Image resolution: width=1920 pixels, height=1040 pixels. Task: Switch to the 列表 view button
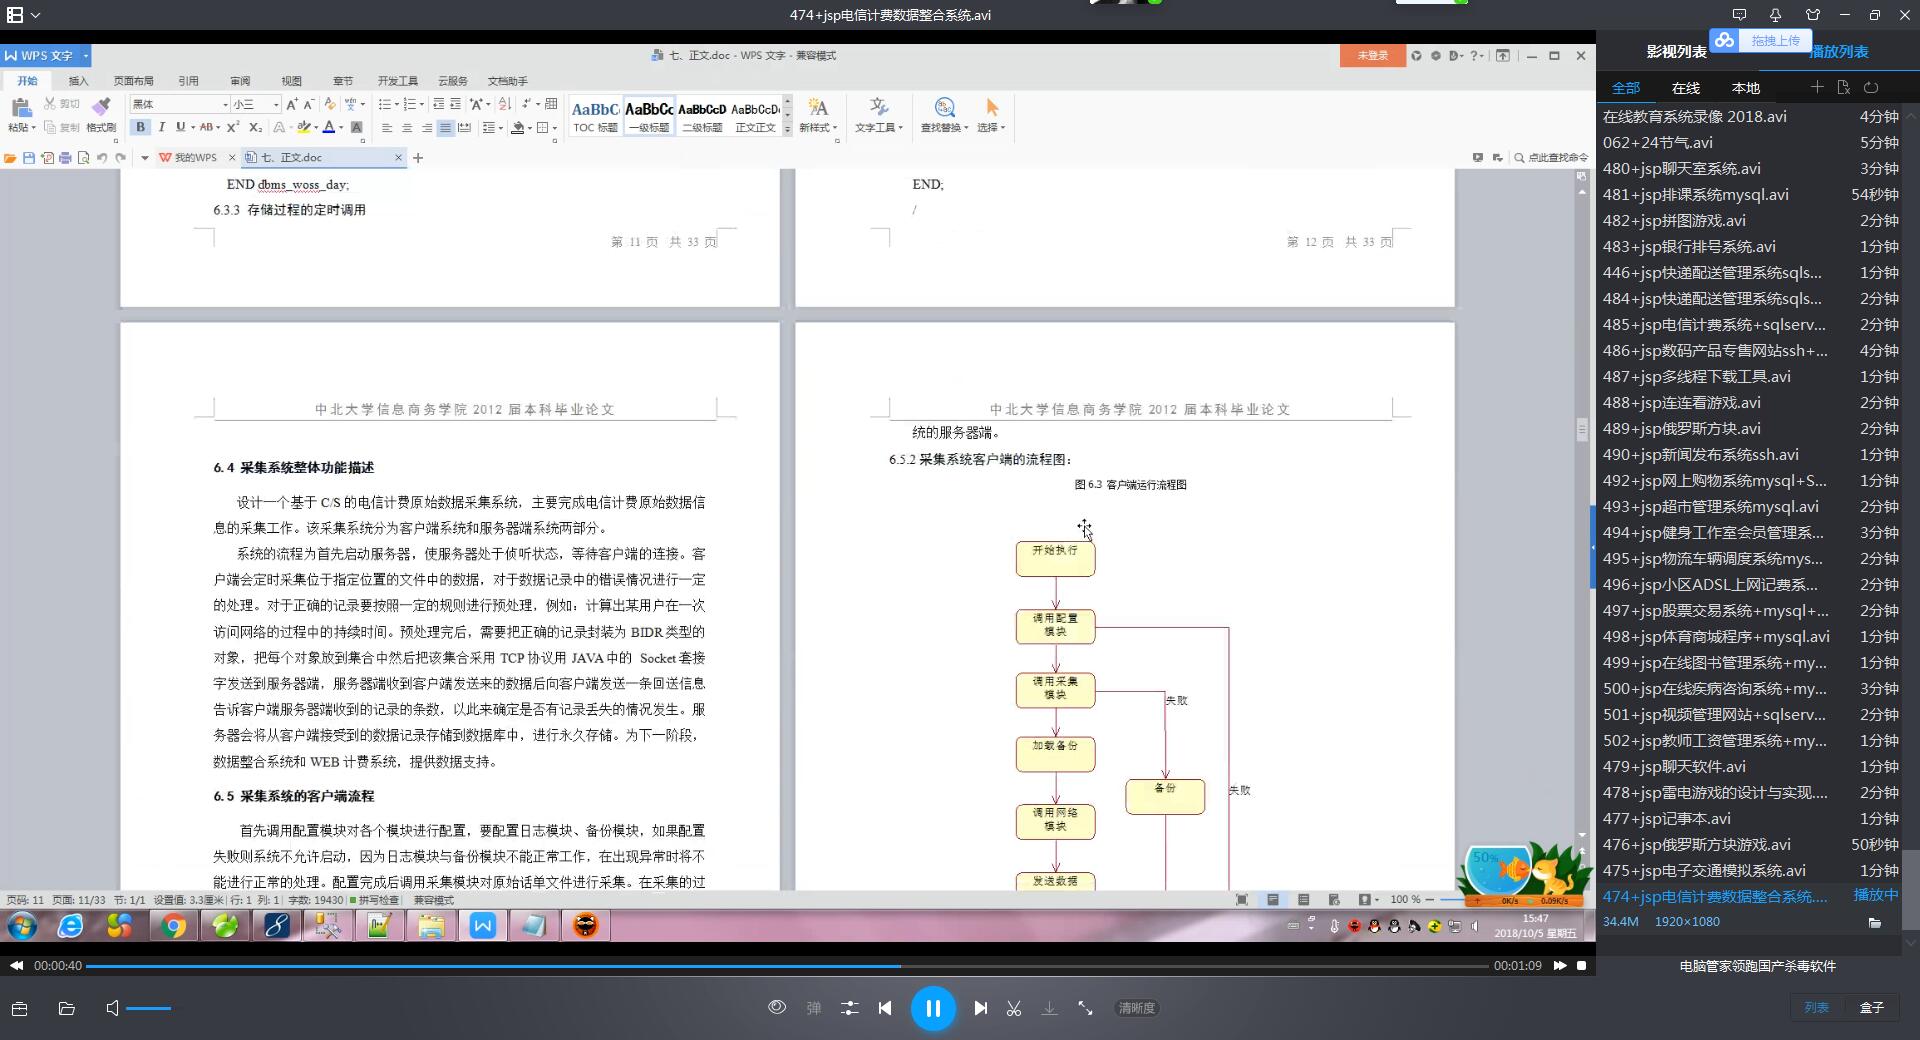(x=1816, y=1007)
